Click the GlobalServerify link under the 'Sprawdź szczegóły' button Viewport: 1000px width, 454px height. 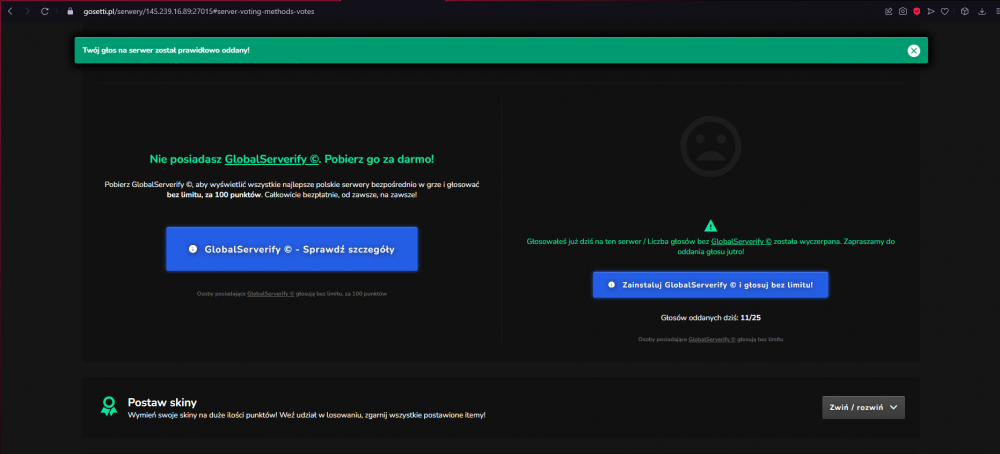[x=270, y=294]
